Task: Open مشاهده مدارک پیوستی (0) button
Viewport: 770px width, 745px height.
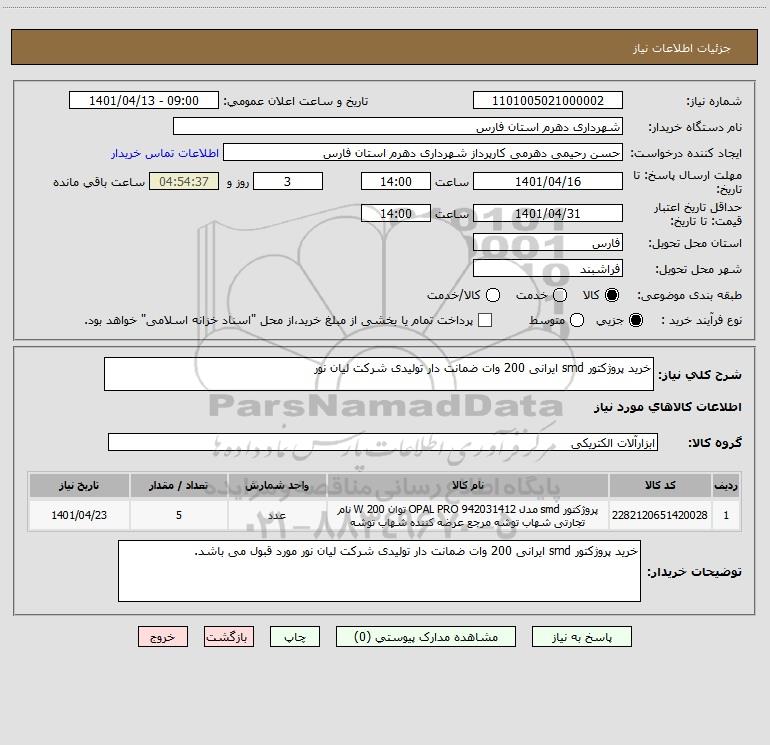Action: click(426, 637)
